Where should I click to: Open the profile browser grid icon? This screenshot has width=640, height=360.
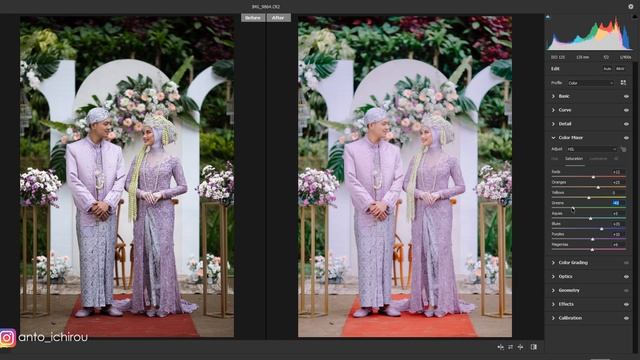coord(623,82)
